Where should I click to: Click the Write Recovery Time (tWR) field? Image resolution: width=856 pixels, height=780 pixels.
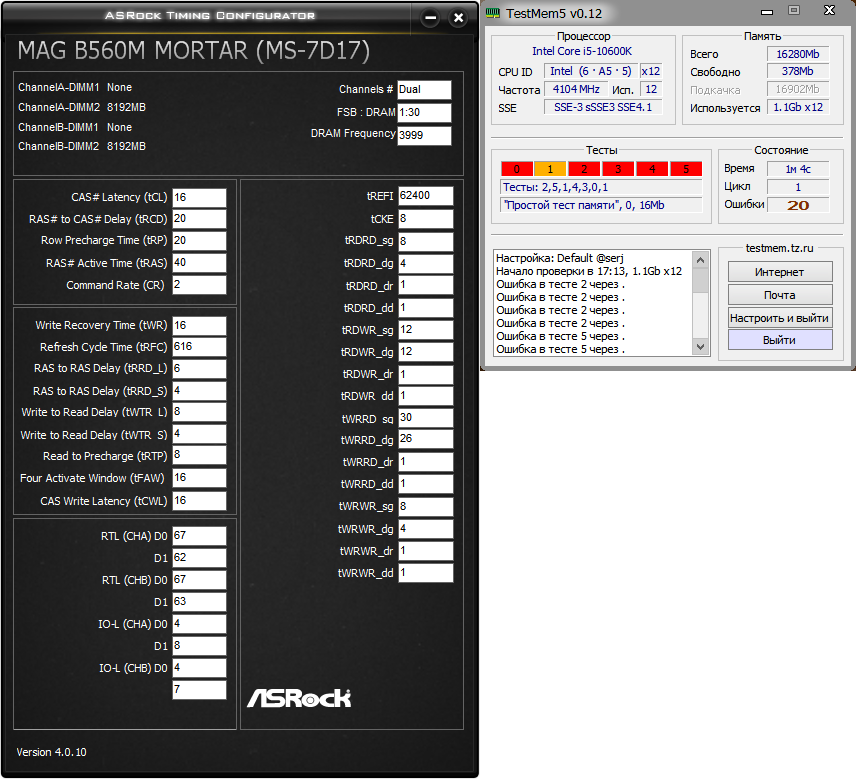click(199, 326)
